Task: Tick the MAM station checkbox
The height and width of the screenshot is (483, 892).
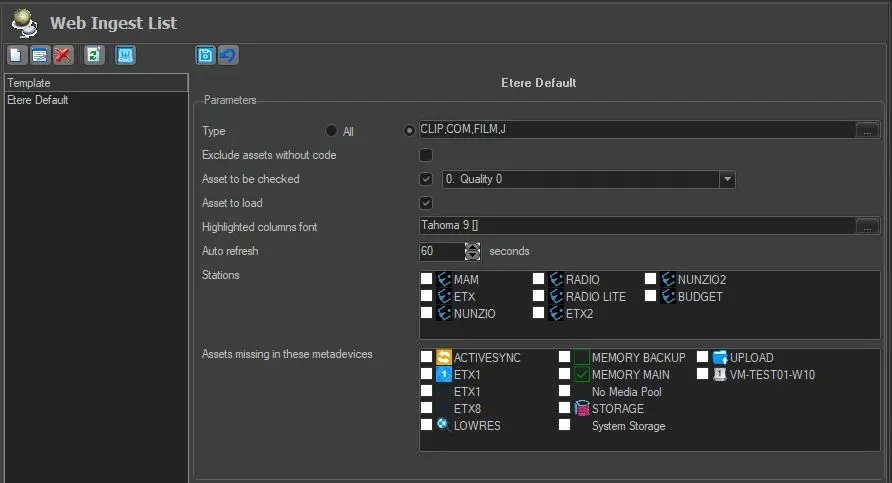Action: [427, 279]
